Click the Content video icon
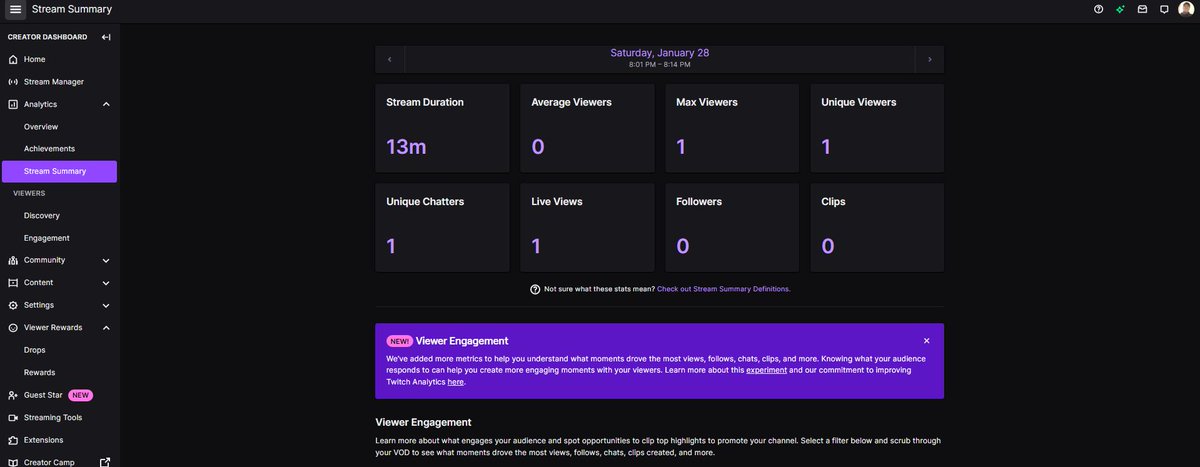This screenshot has height=467, width=1200. [x=13, y=283]
